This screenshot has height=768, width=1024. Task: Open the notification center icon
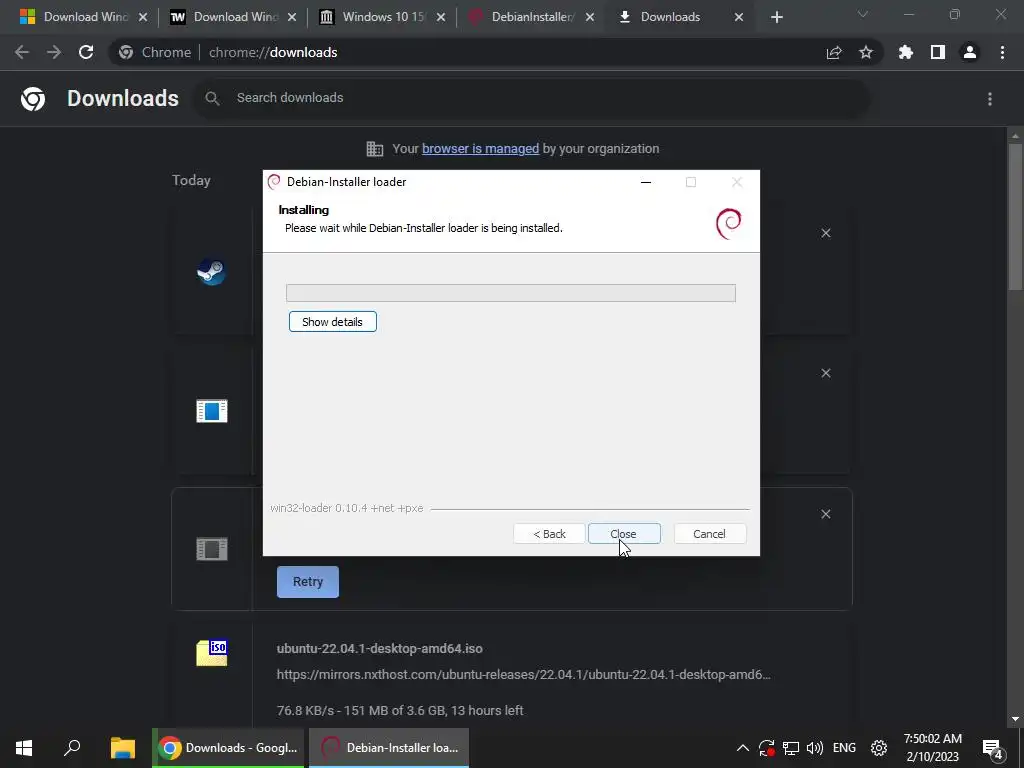click(991, 748)
